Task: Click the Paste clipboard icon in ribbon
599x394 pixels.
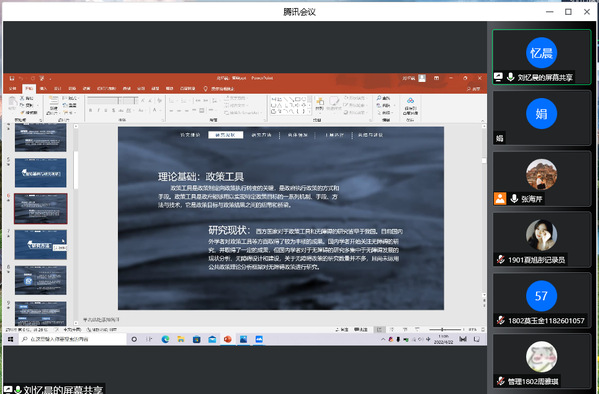Action: [13, 103]
